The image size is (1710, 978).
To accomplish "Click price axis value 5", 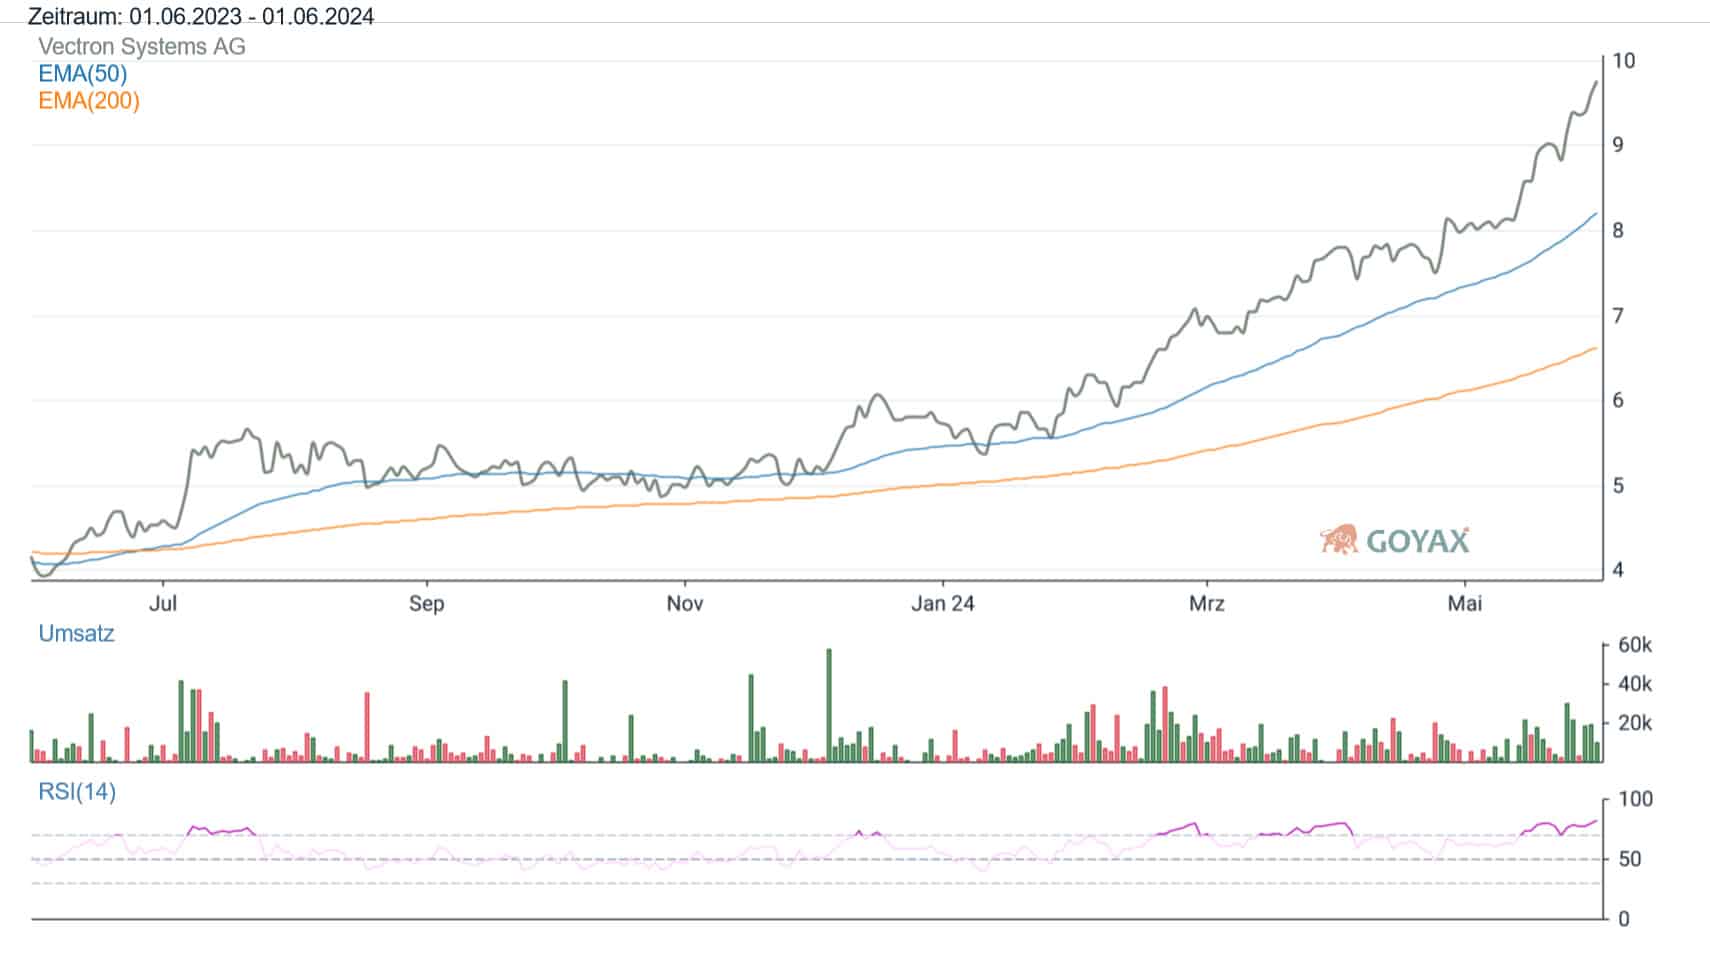I will pos(1618,486).
